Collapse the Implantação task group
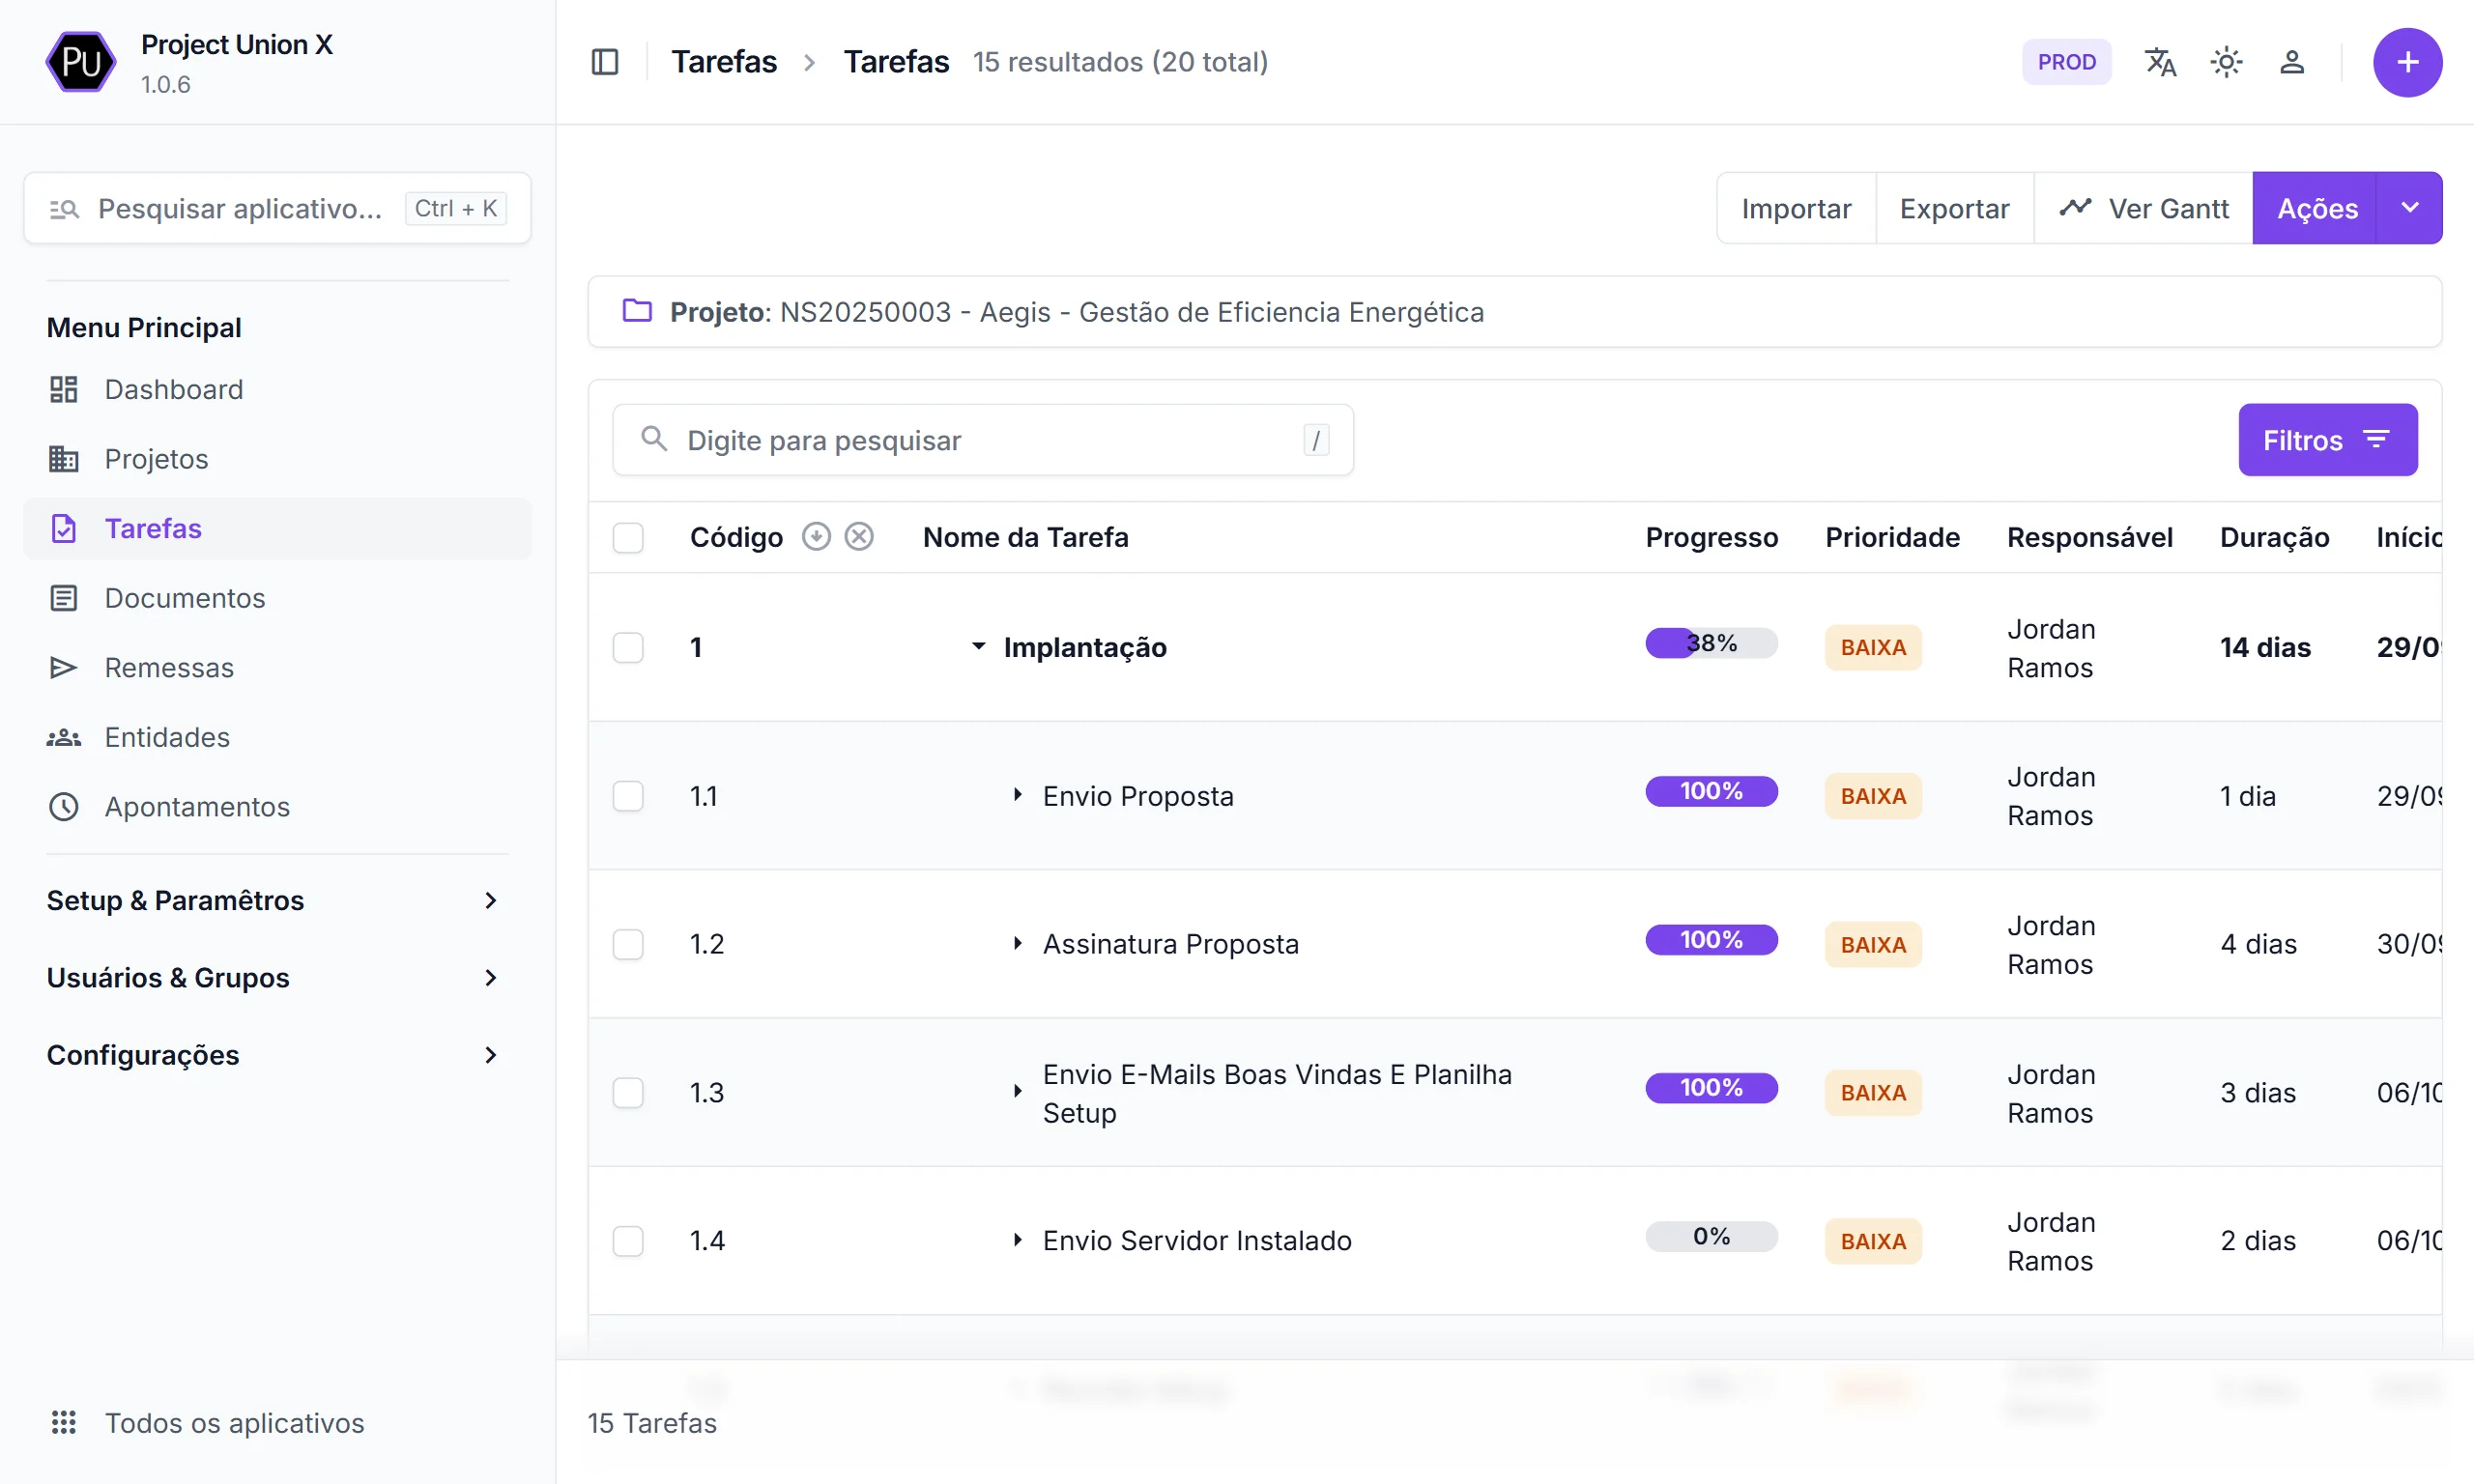 pos(978,647)
